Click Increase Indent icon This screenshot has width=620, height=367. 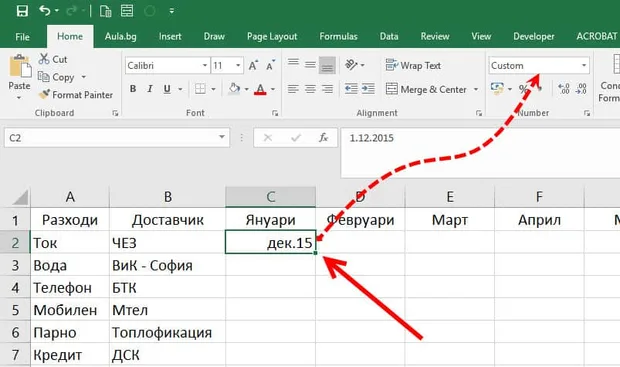pos(368,89)
